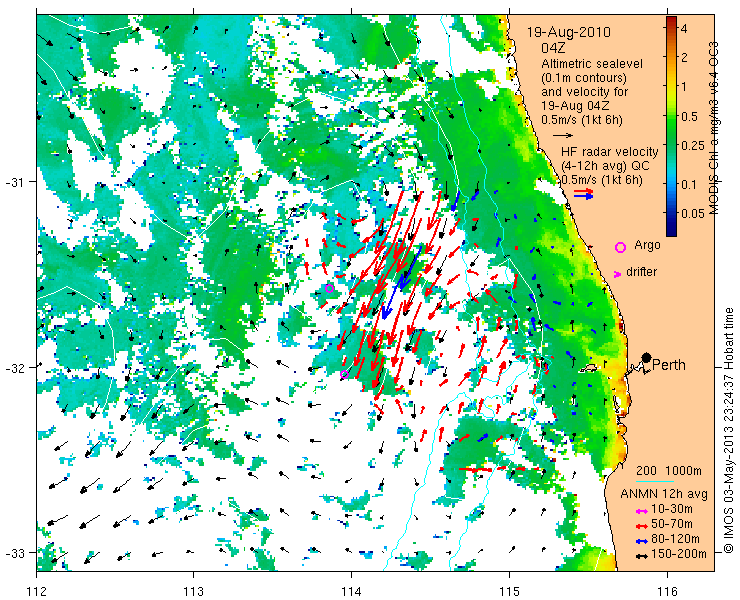740x600 pixels.
Task: Click the '(4-12h avg) QC' text
Action: point(605,166)
